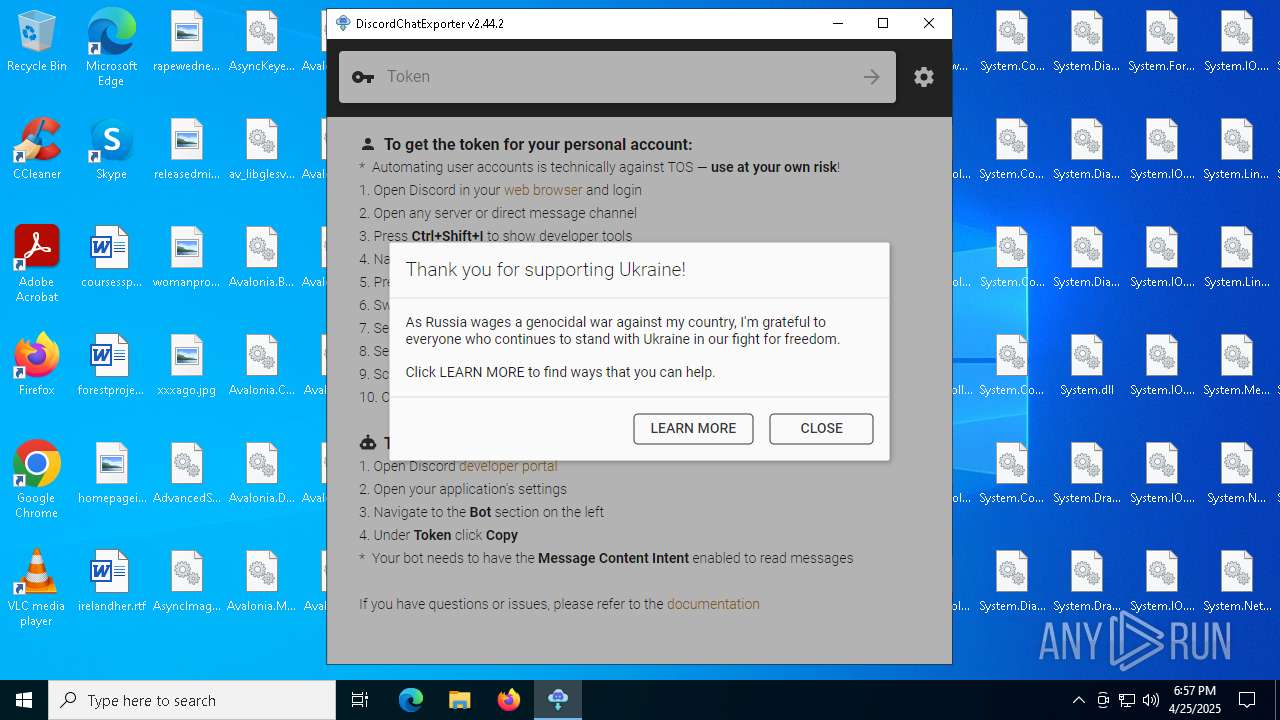1280x720 pixels.
Task: Select the AdvancedS... file icon
Action: pyautogui.click(x=187, y=474)
